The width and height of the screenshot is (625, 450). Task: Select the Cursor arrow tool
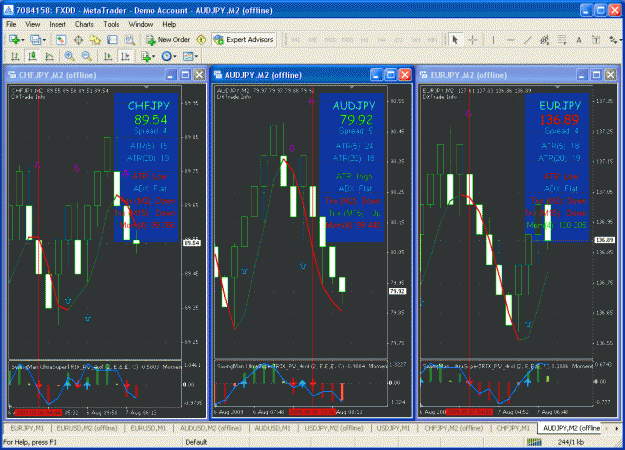point(455,39)
